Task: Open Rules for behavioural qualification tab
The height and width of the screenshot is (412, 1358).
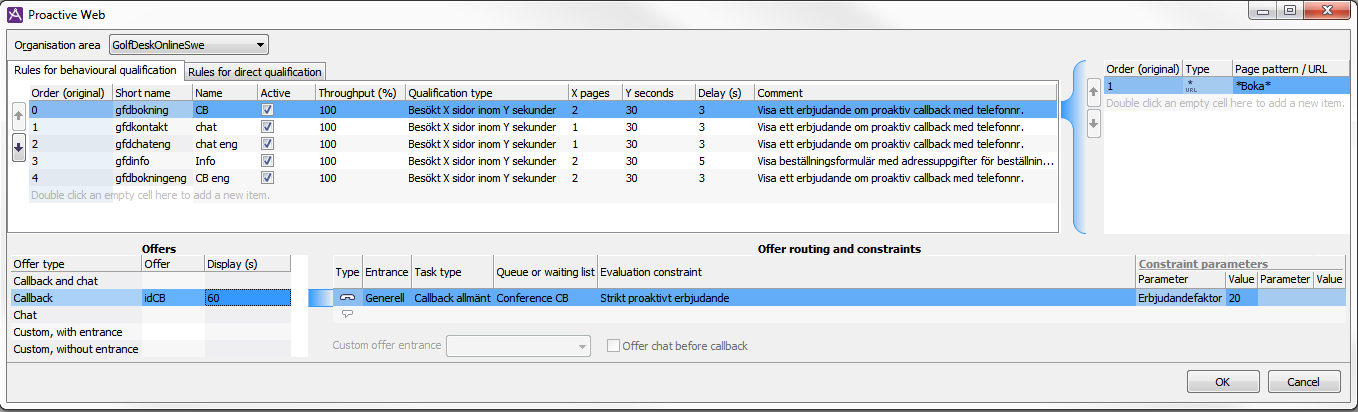Action: point(95,70)
